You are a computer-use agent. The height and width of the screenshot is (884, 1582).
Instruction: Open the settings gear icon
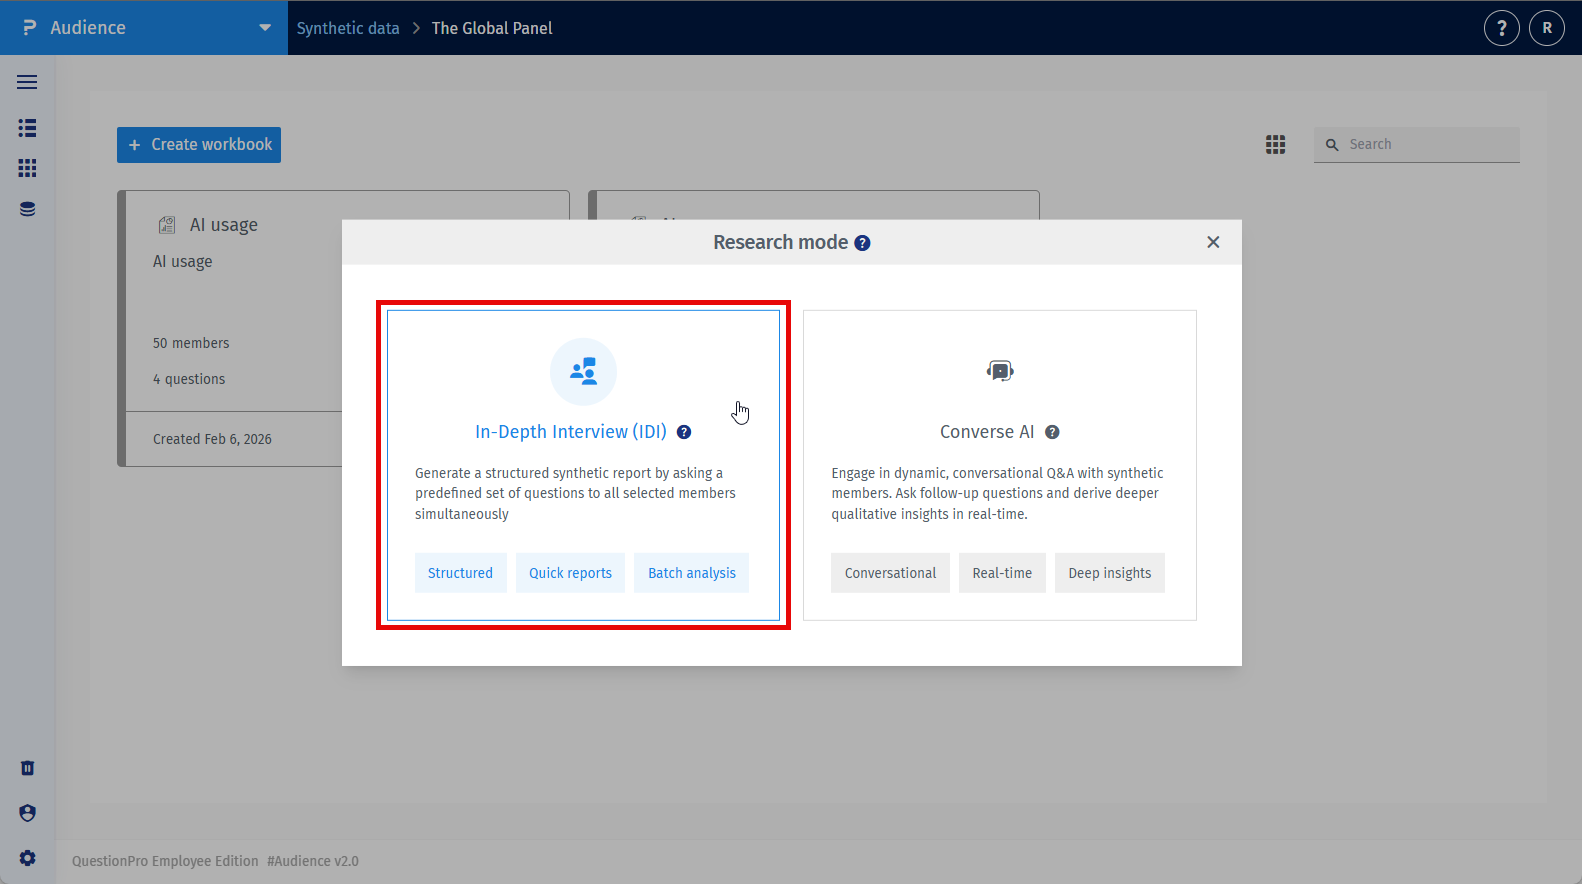pyautogui.click(x=27, y=858)
